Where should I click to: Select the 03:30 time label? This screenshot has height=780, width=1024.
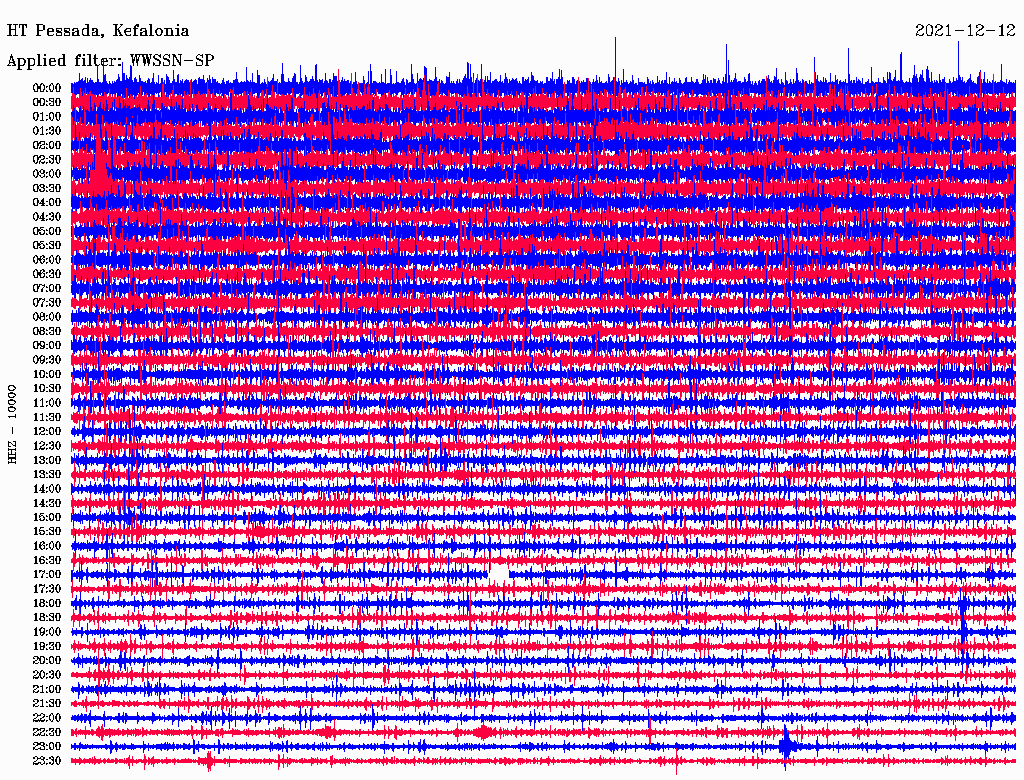47,189
